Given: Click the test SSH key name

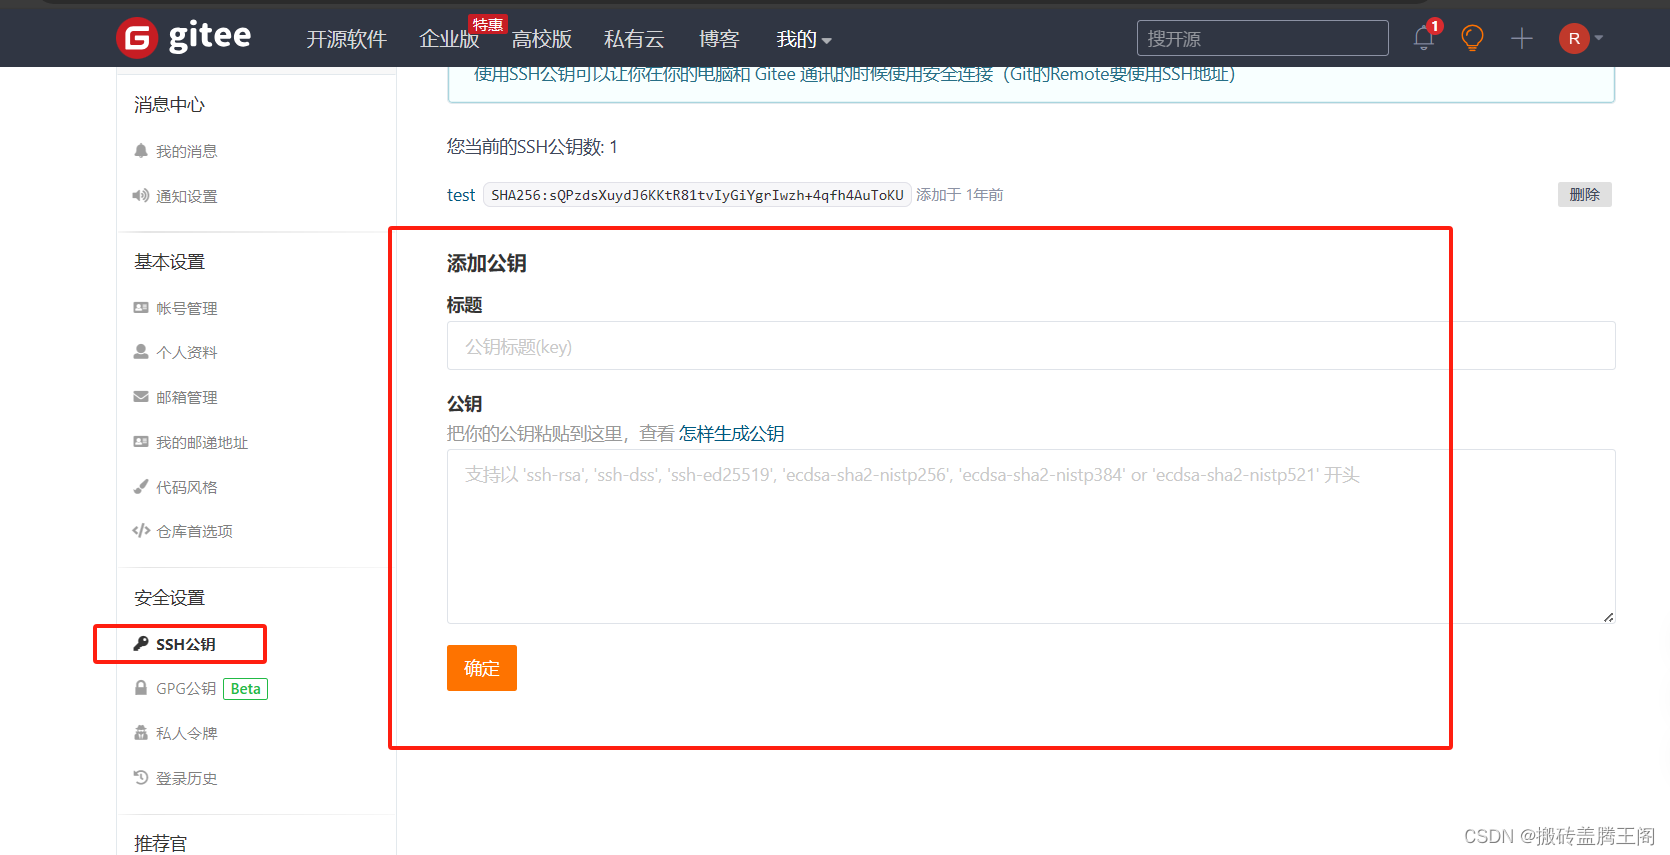Looking at the screenshot, I should (461, 195).
